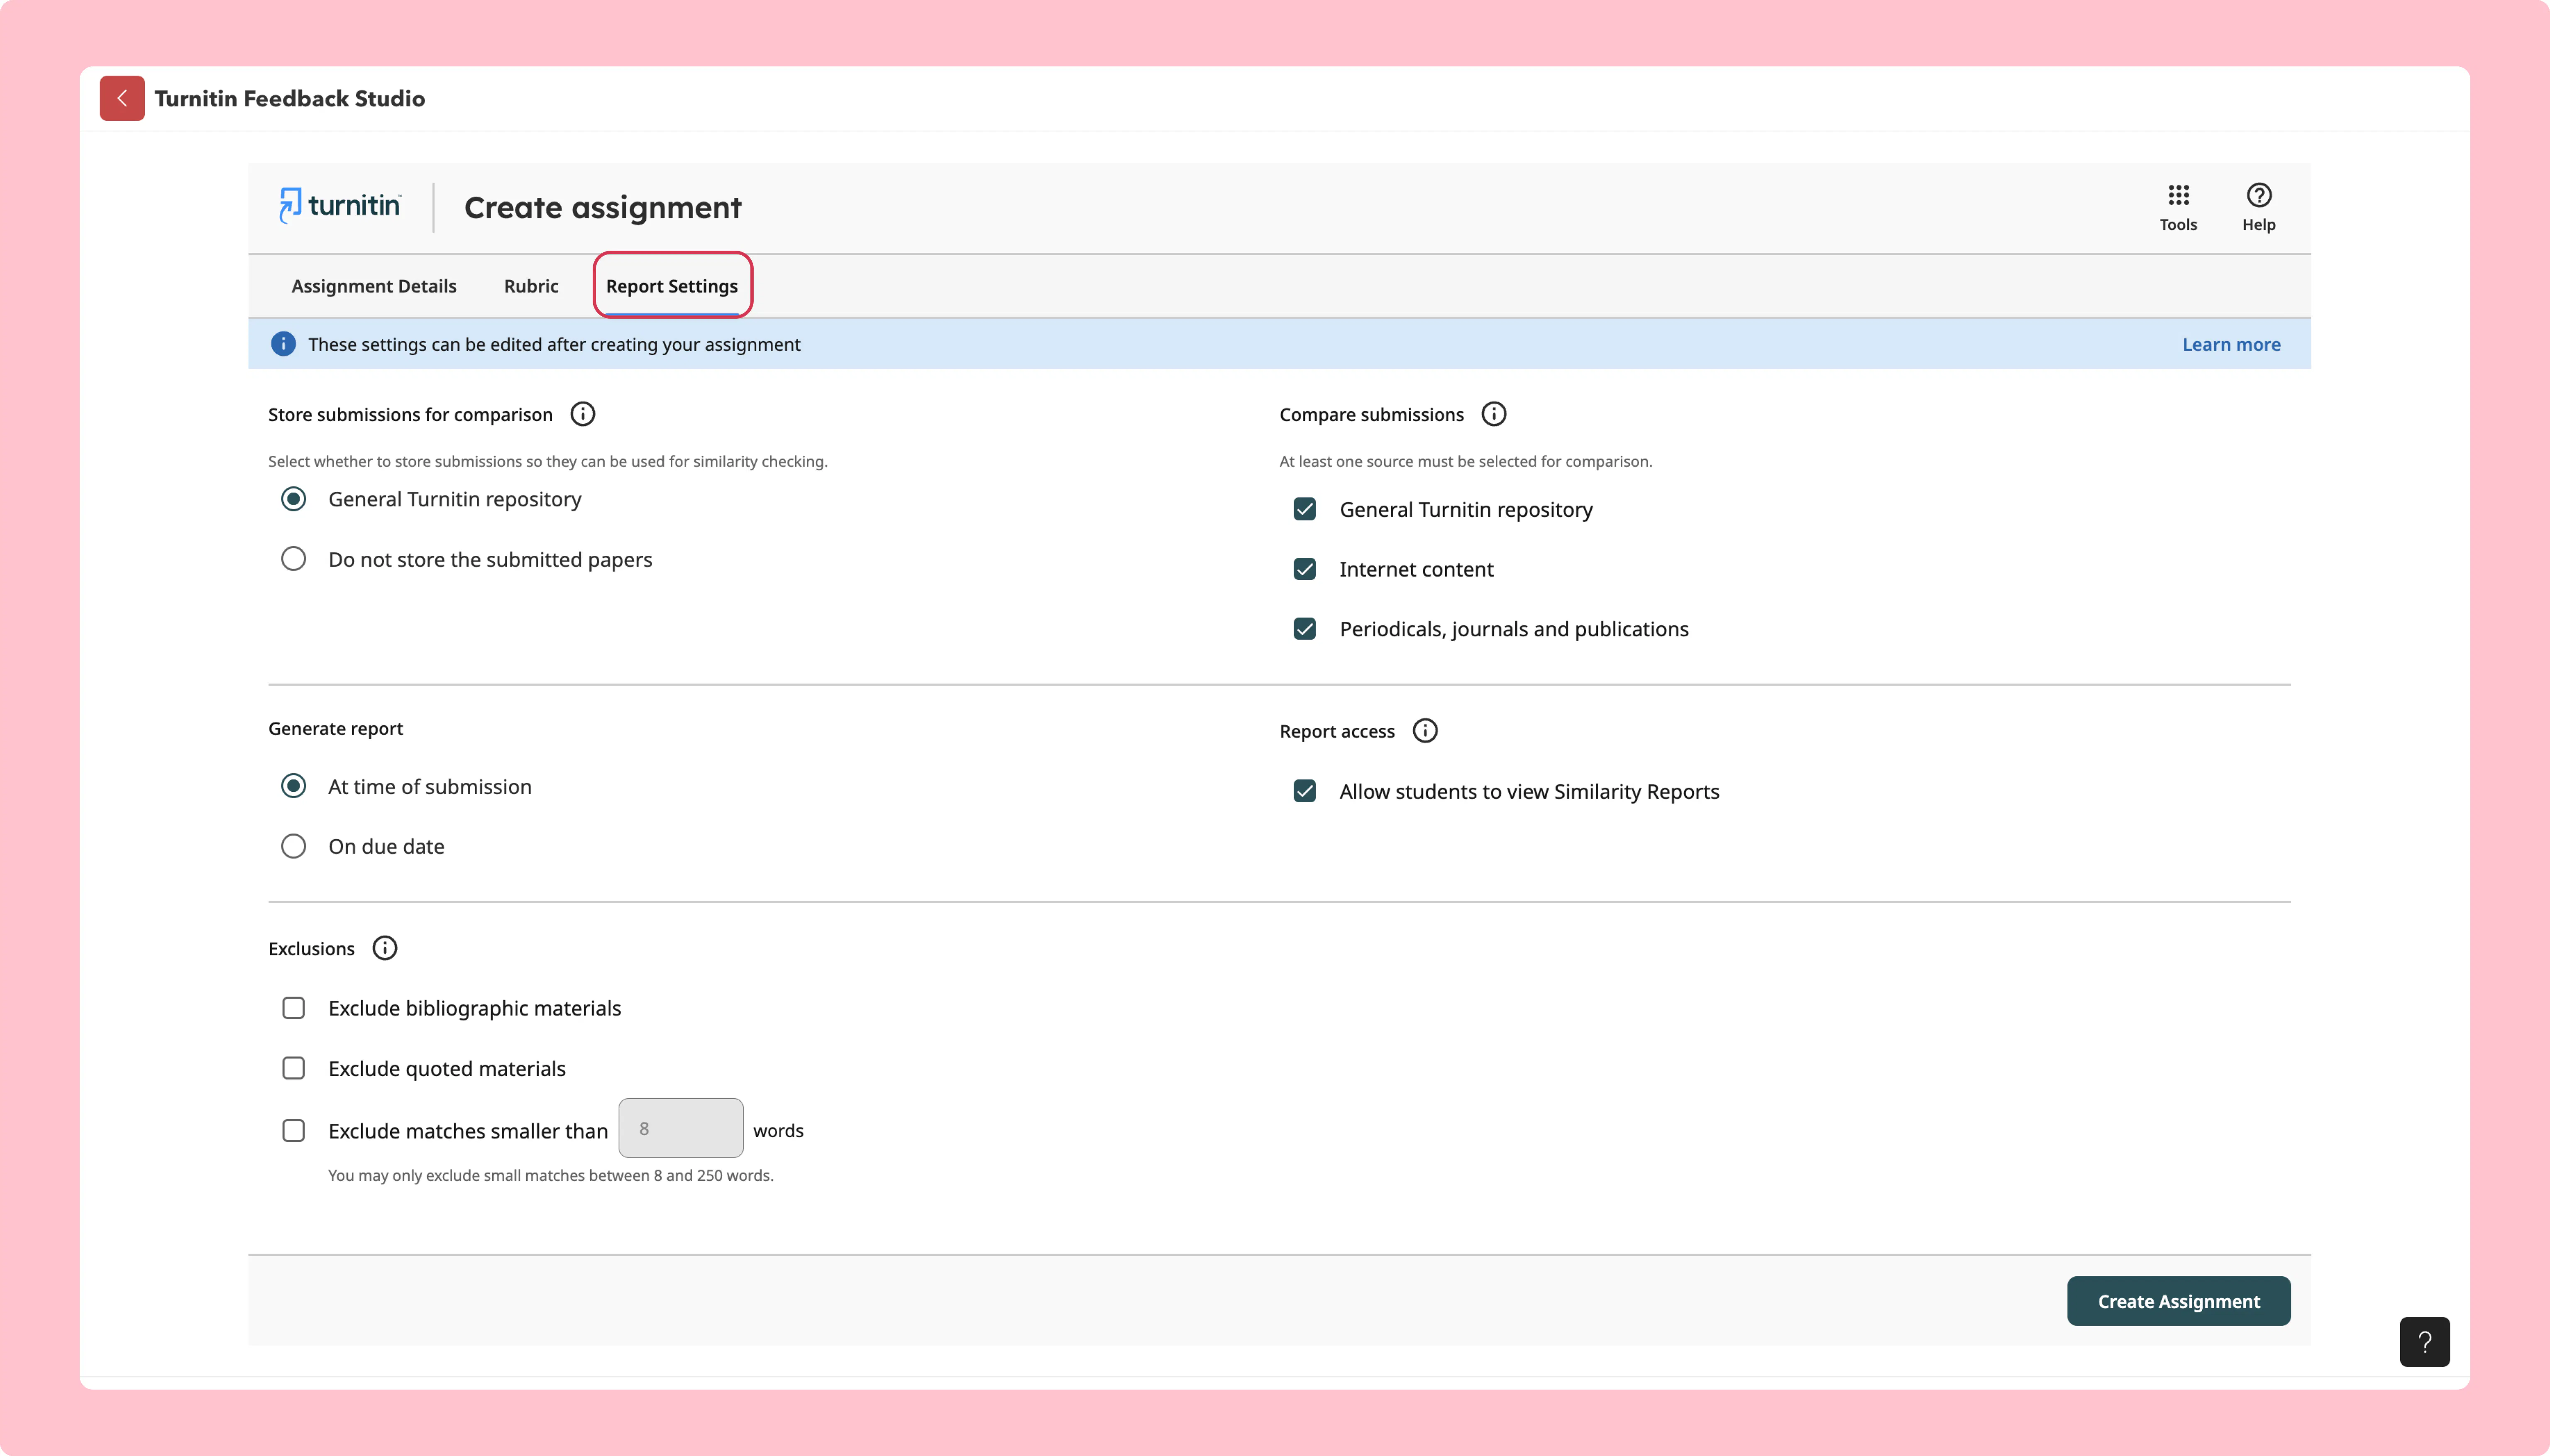Click the 'You may only exclude small matches' hint
This screenshot has width=2550, height=1456.
tap(551, 1175)
